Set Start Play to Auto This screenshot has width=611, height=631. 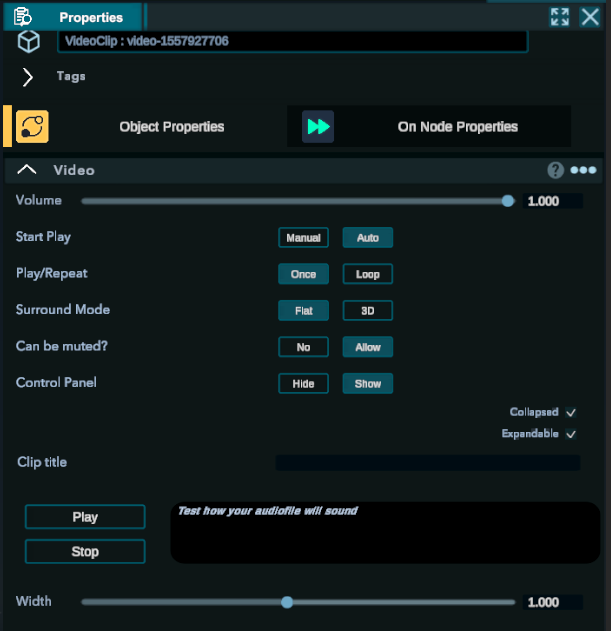pos(368,238)
